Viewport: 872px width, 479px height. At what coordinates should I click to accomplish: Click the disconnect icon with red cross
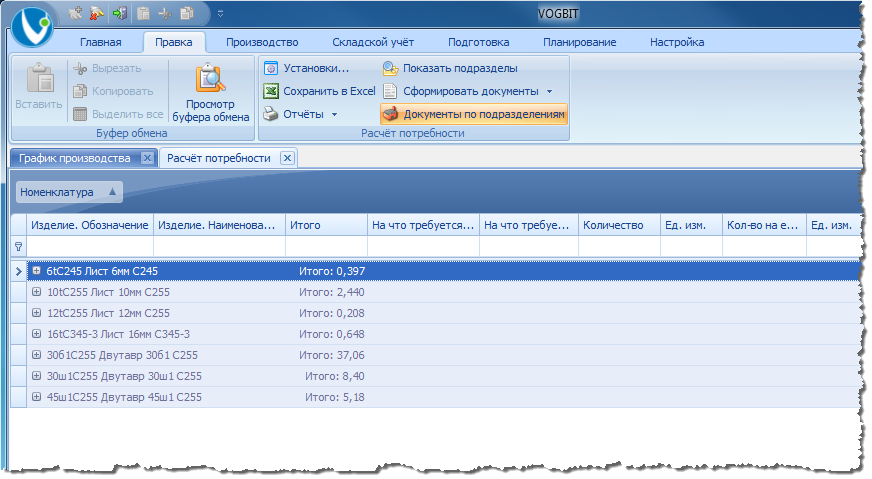(x=97, y=13)
